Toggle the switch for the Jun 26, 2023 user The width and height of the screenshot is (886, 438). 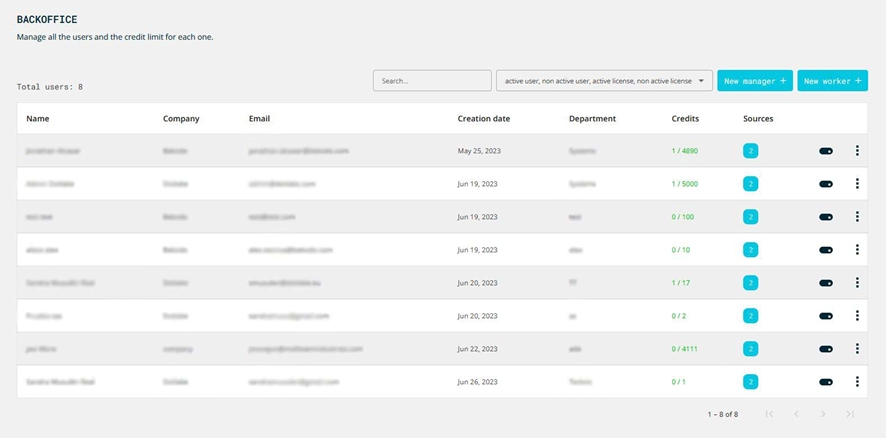pos(826,382)
